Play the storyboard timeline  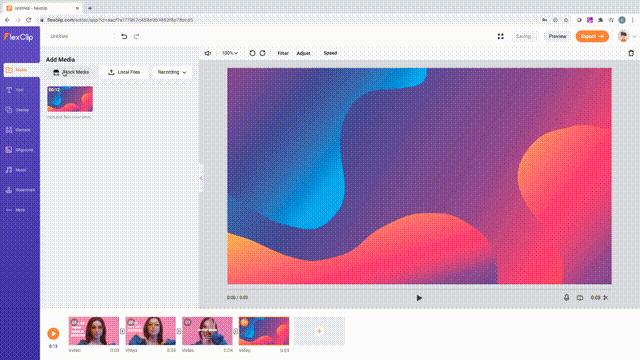tap(53, 333)
